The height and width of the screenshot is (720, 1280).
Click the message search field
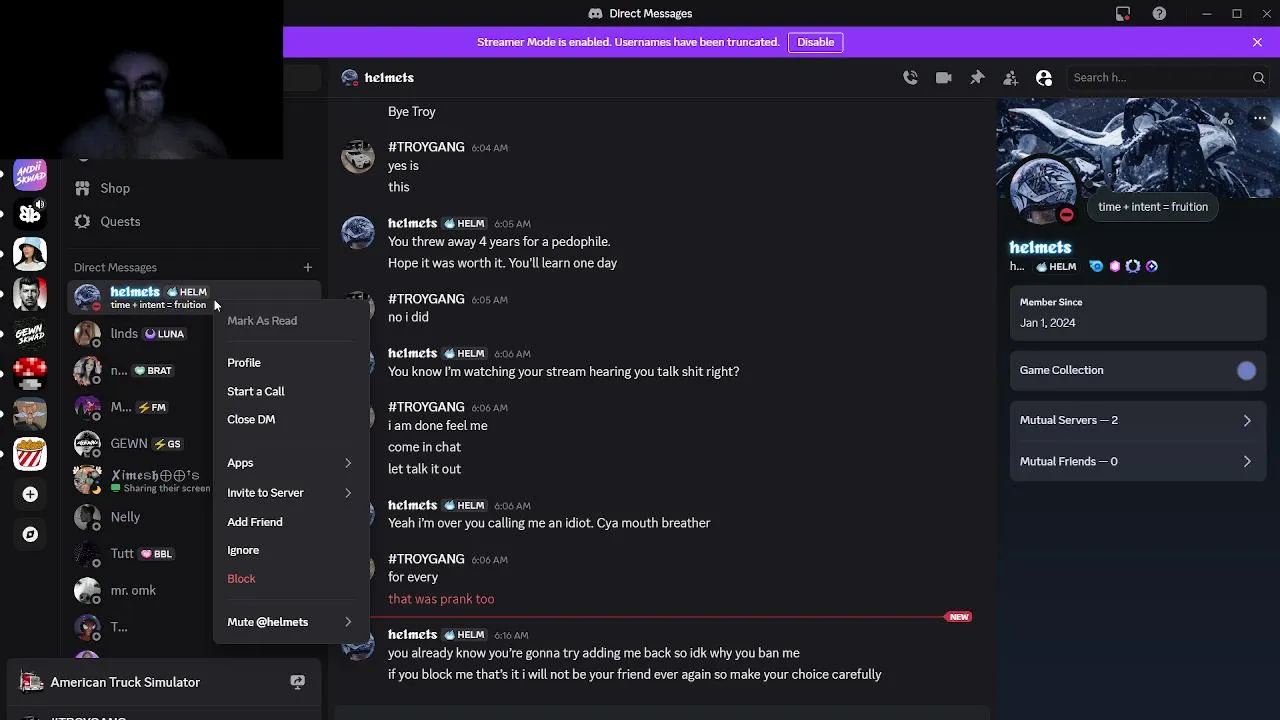1158,78
